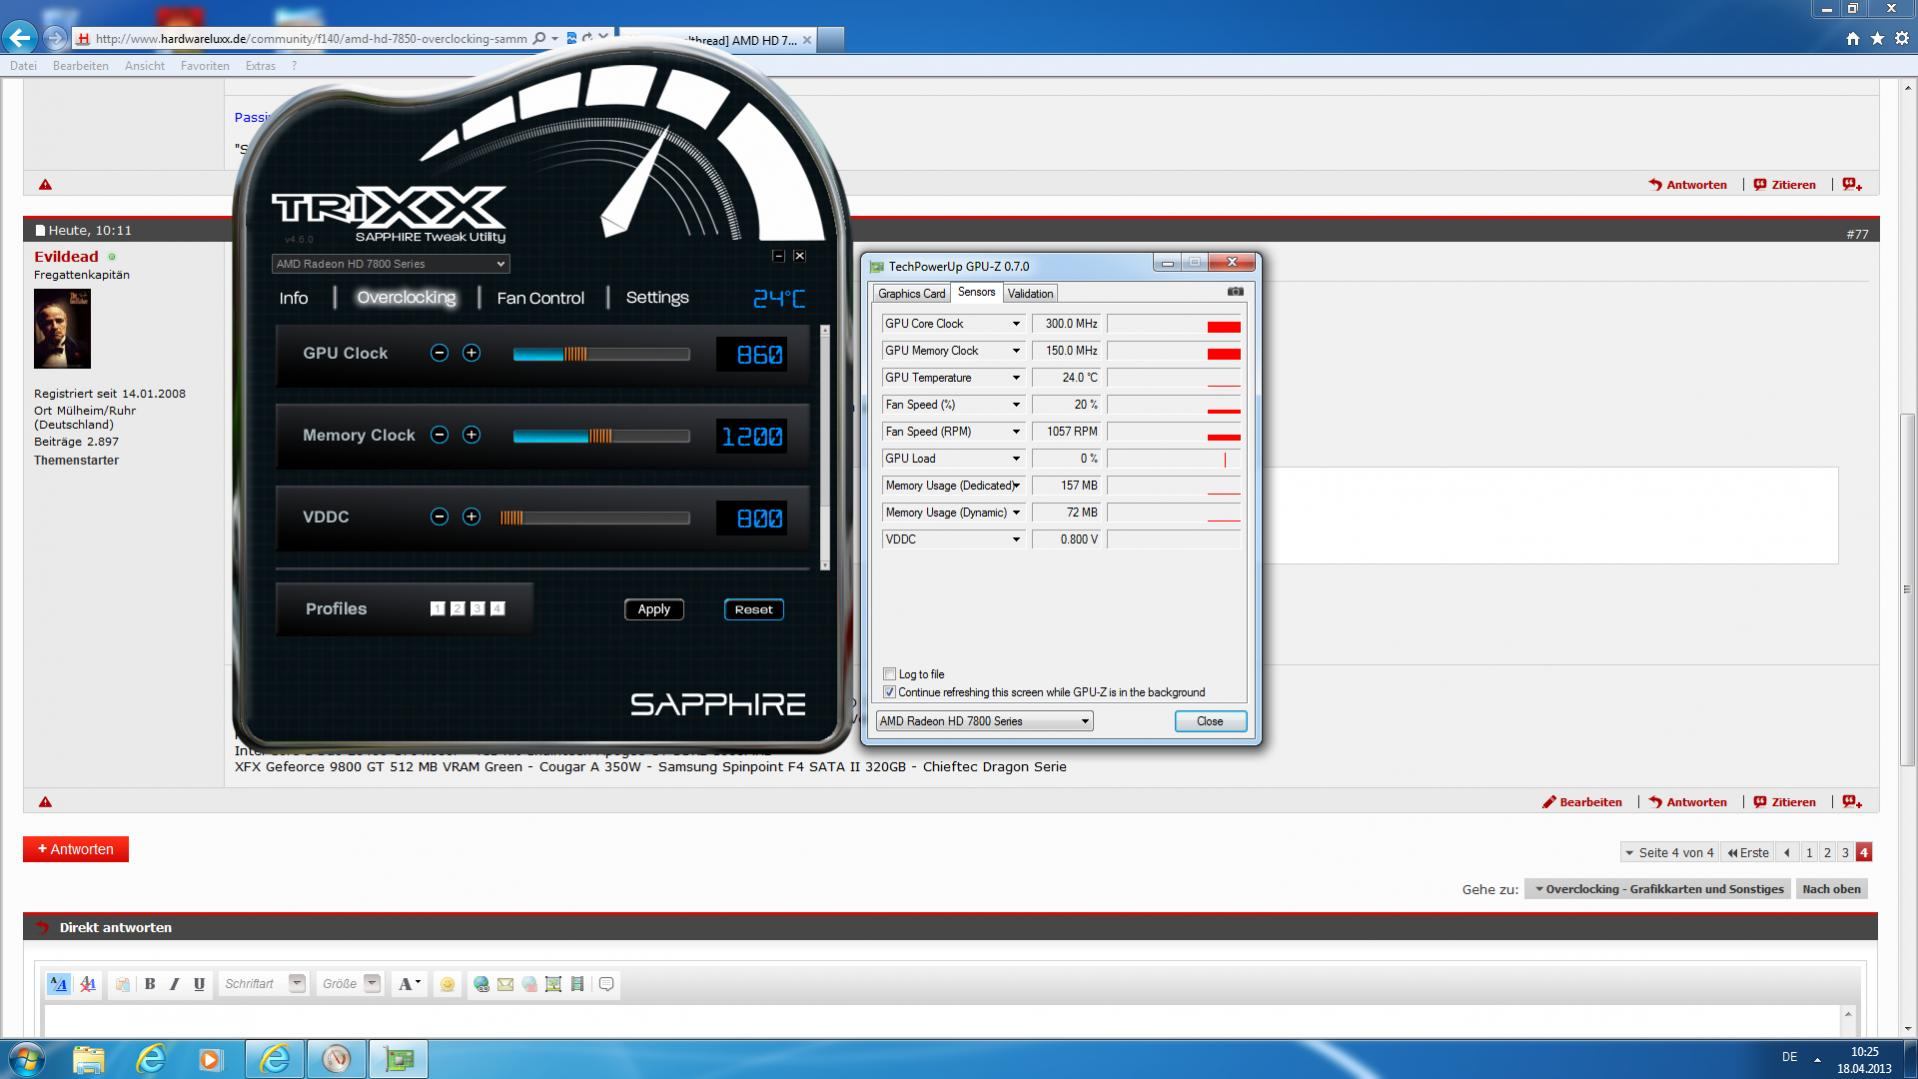Increase GPU Clock with the plus button
Screen dimensions: 1918x1079
[471, 353]
